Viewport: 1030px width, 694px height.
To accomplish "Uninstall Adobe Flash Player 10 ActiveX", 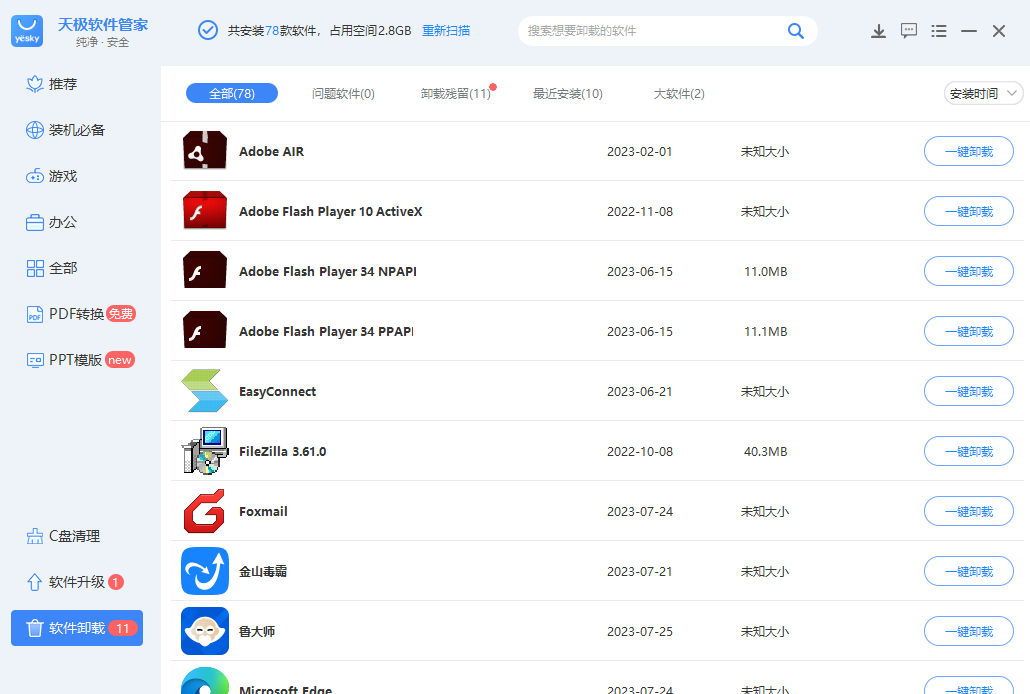I will (968, 211).
